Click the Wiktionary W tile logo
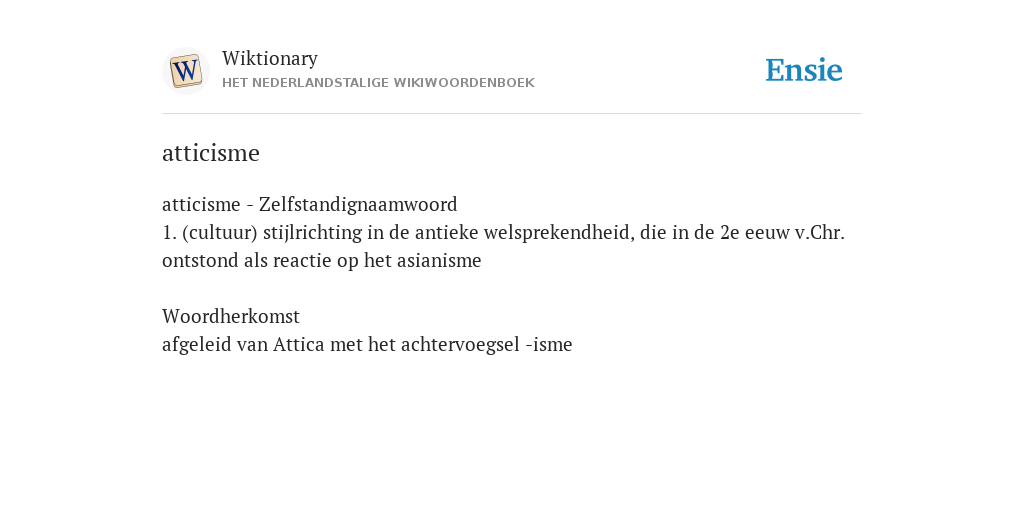Viewport: 1024px width, 512px height. pos(186,71)
